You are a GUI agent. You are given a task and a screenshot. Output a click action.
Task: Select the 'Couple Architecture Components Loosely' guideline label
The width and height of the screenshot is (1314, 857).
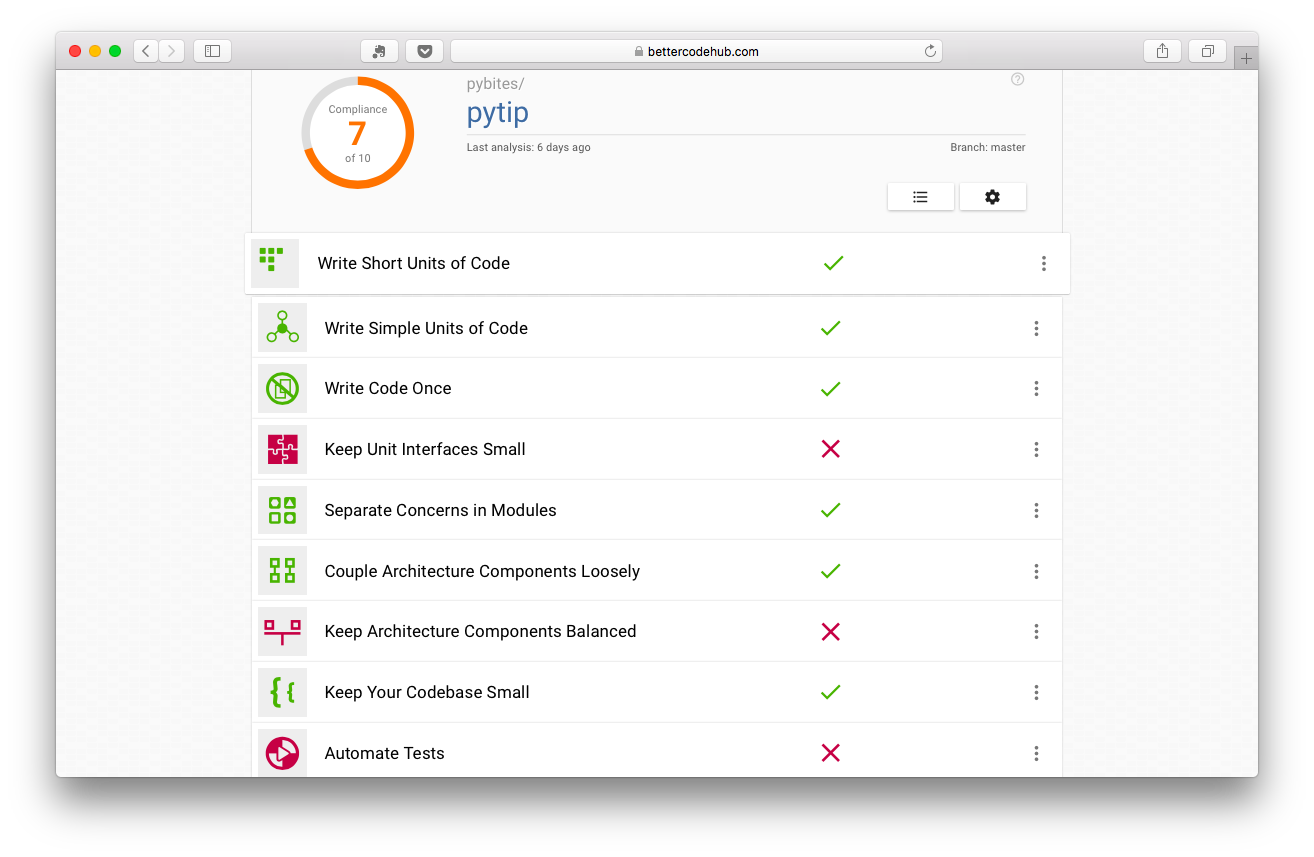click(x=482, y=571)
